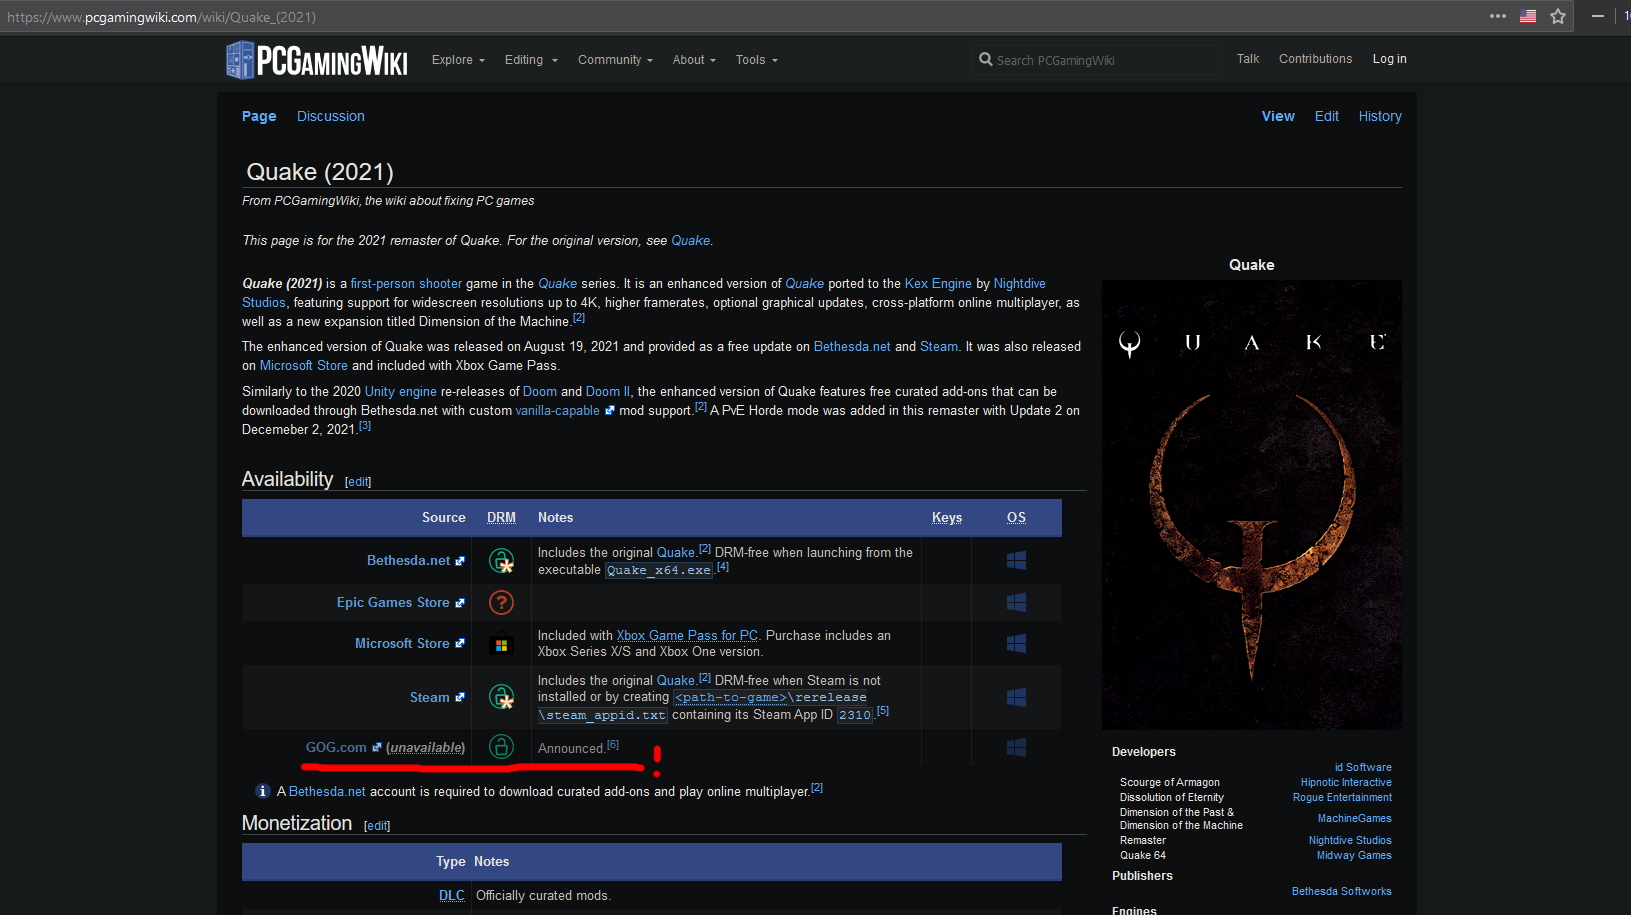
Task: Expand the Explore dropdown menu
Action: pos(458,60)
